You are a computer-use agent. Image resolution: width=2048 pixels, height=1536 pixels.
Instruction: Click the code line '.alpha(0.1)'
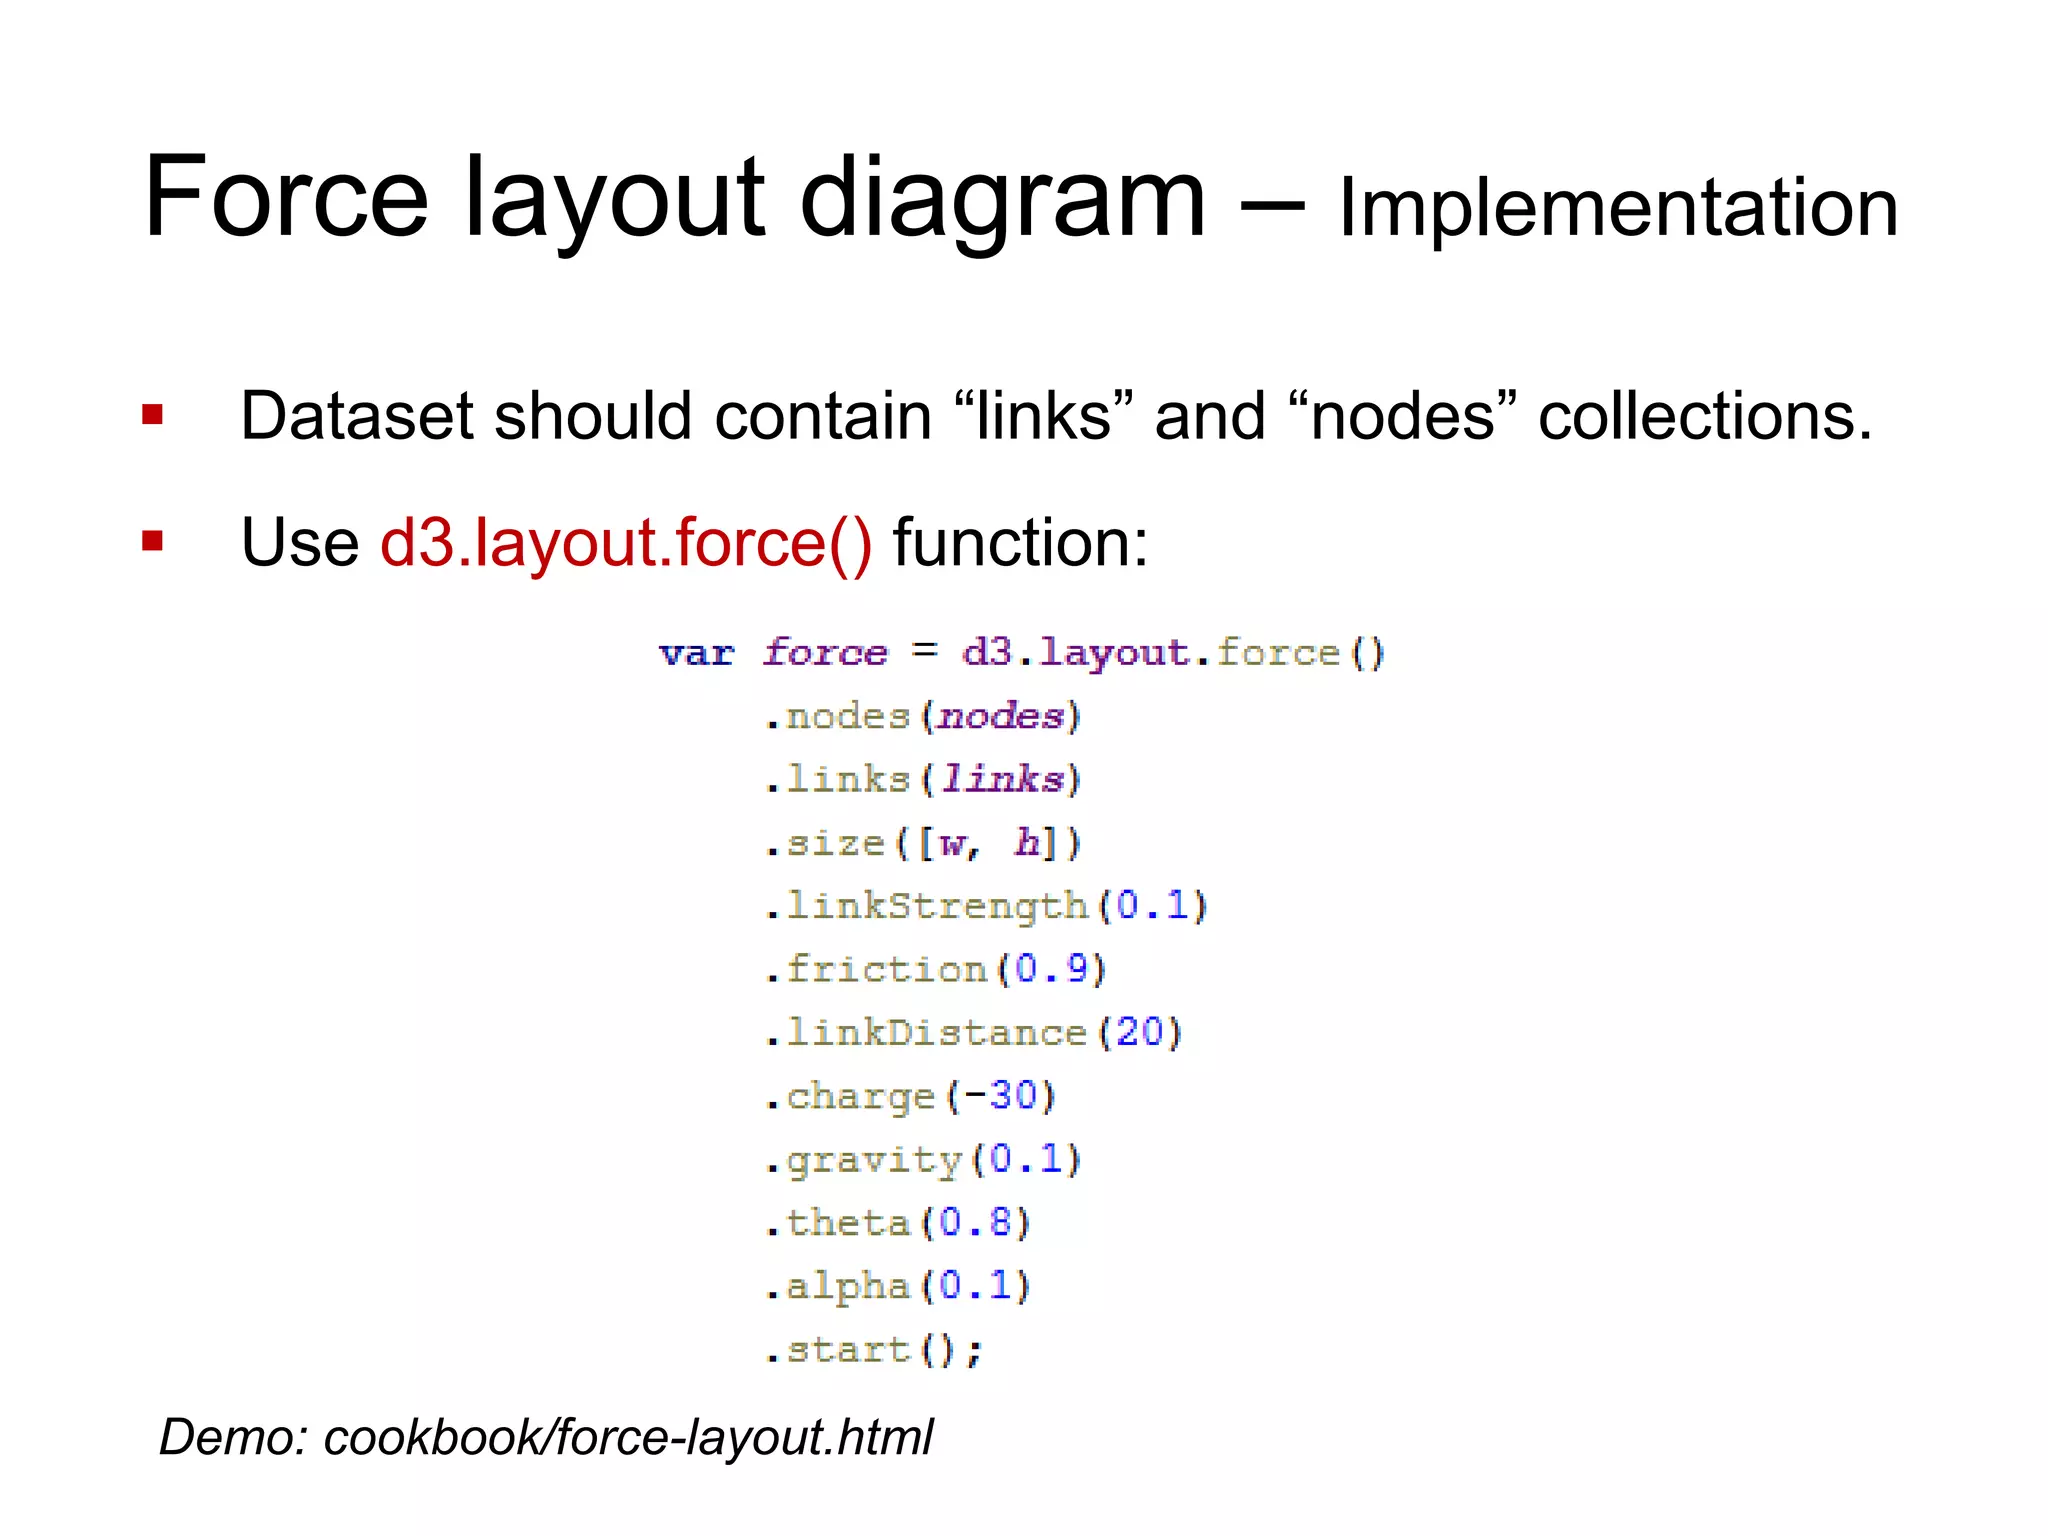897,1287
